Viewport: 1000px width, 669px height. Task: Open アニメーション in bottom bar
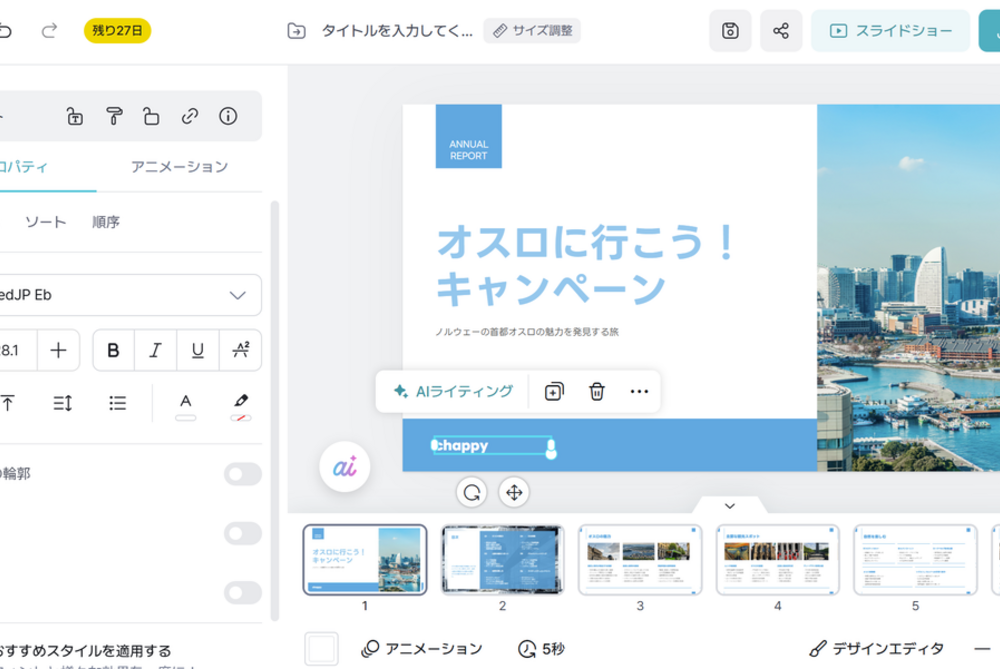(x=422, y=649)
